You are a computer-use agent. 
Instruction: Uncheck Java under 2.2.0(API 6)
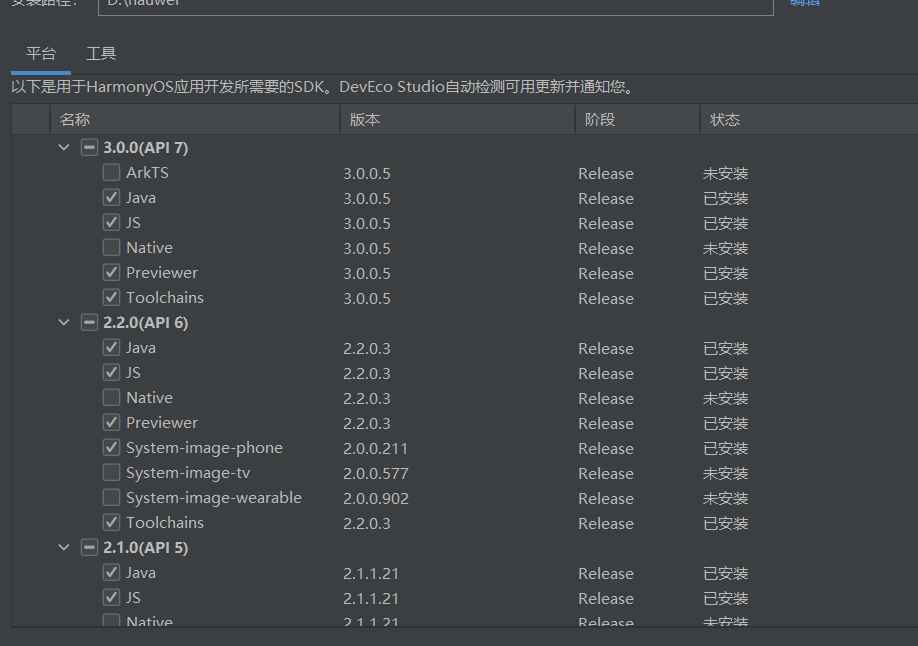pyautogui.click(x=111, y=347)
